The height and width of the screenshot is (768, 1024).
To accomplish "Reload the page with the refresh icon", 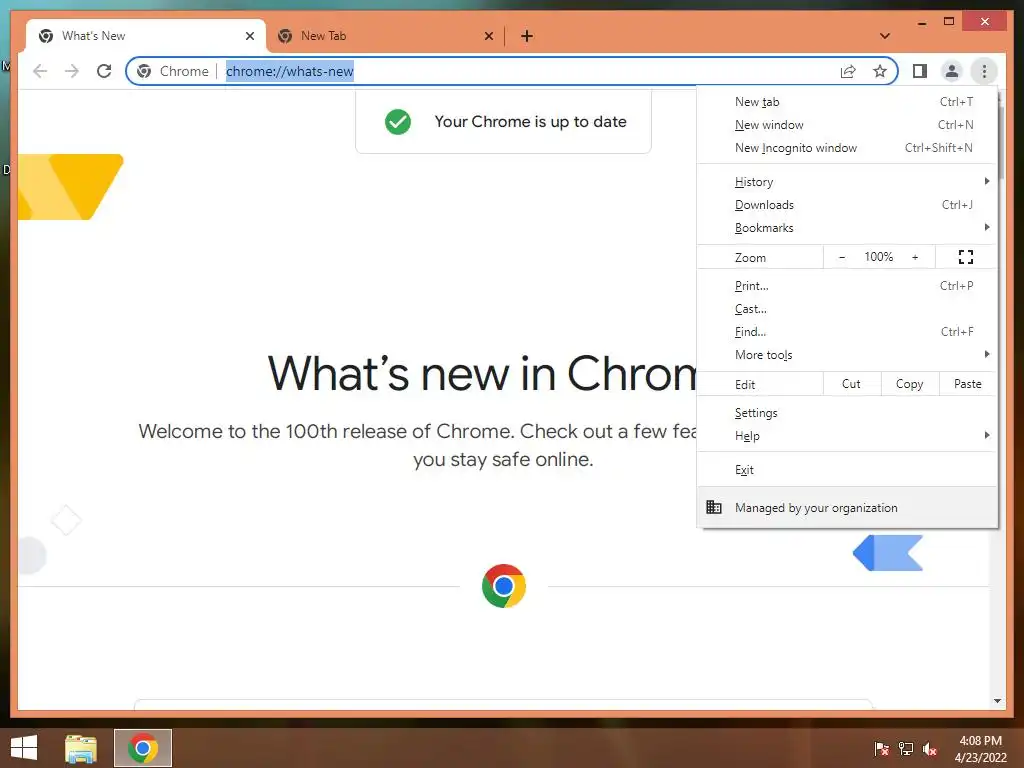I will click(x=104, y=71).
